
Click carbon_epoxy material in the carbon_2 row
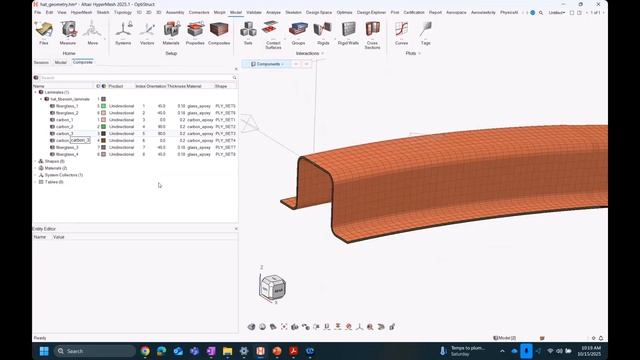pyautogui.click(x=200, y=127)
